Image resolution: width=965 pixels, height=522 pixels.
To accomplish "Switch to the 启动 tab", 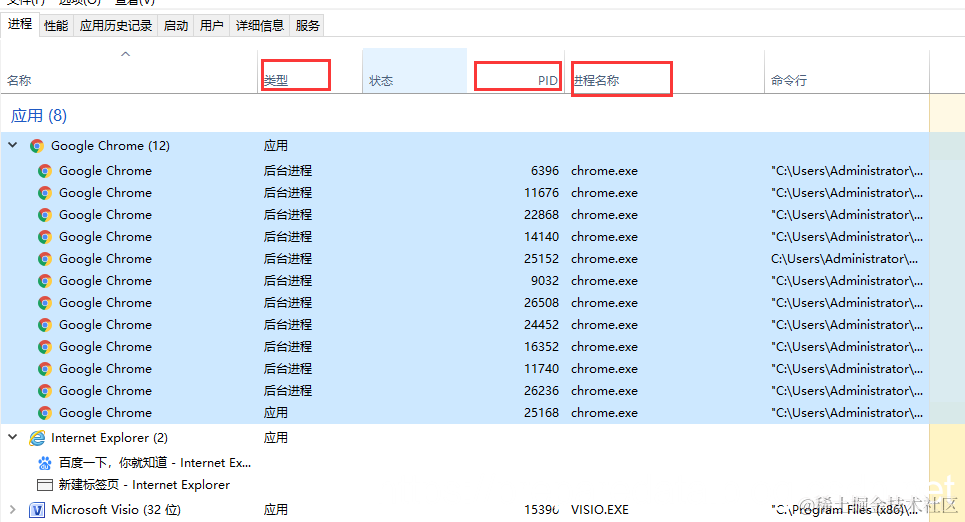I will tap(176, 26).
